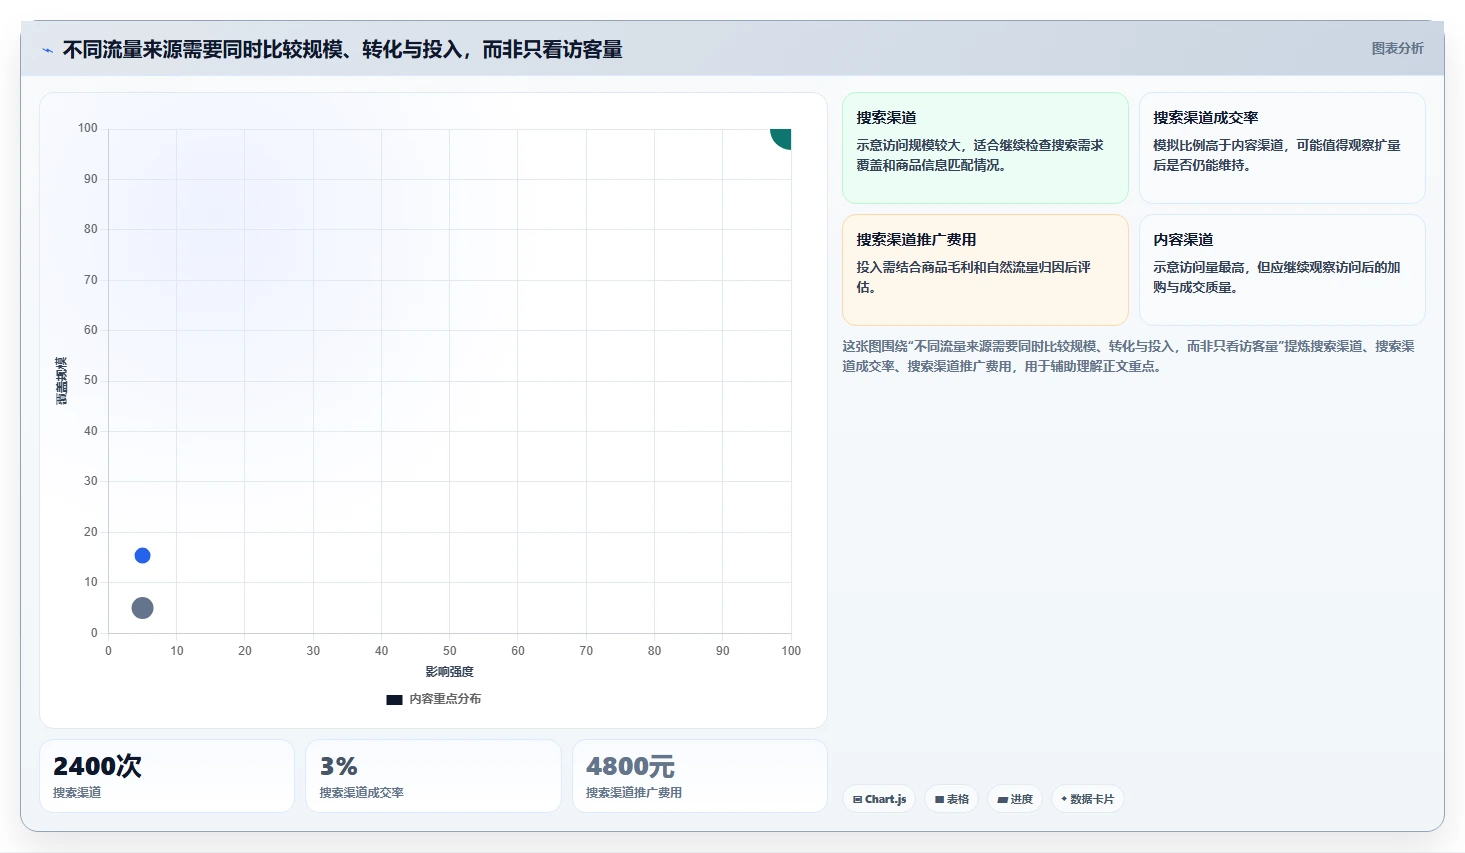Click the dark legend color box
The image size is (1465, 853).
(x=394, y=700)
